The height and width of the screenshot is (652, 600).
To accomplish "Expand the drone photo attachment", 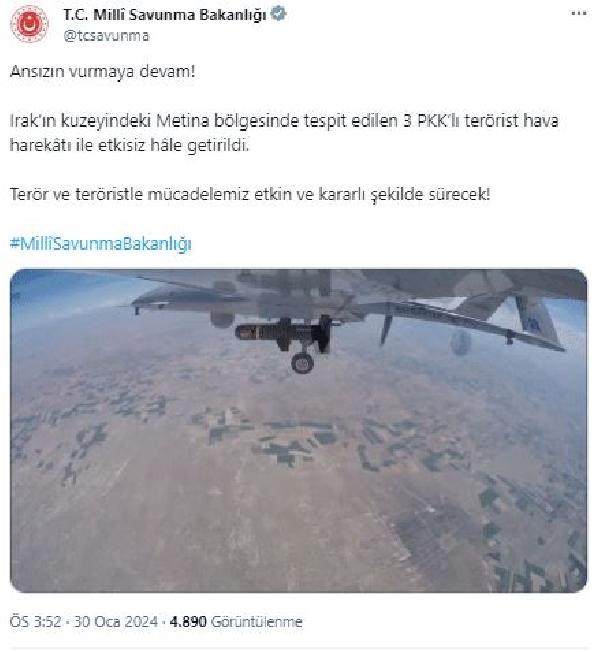I will 298,430.
